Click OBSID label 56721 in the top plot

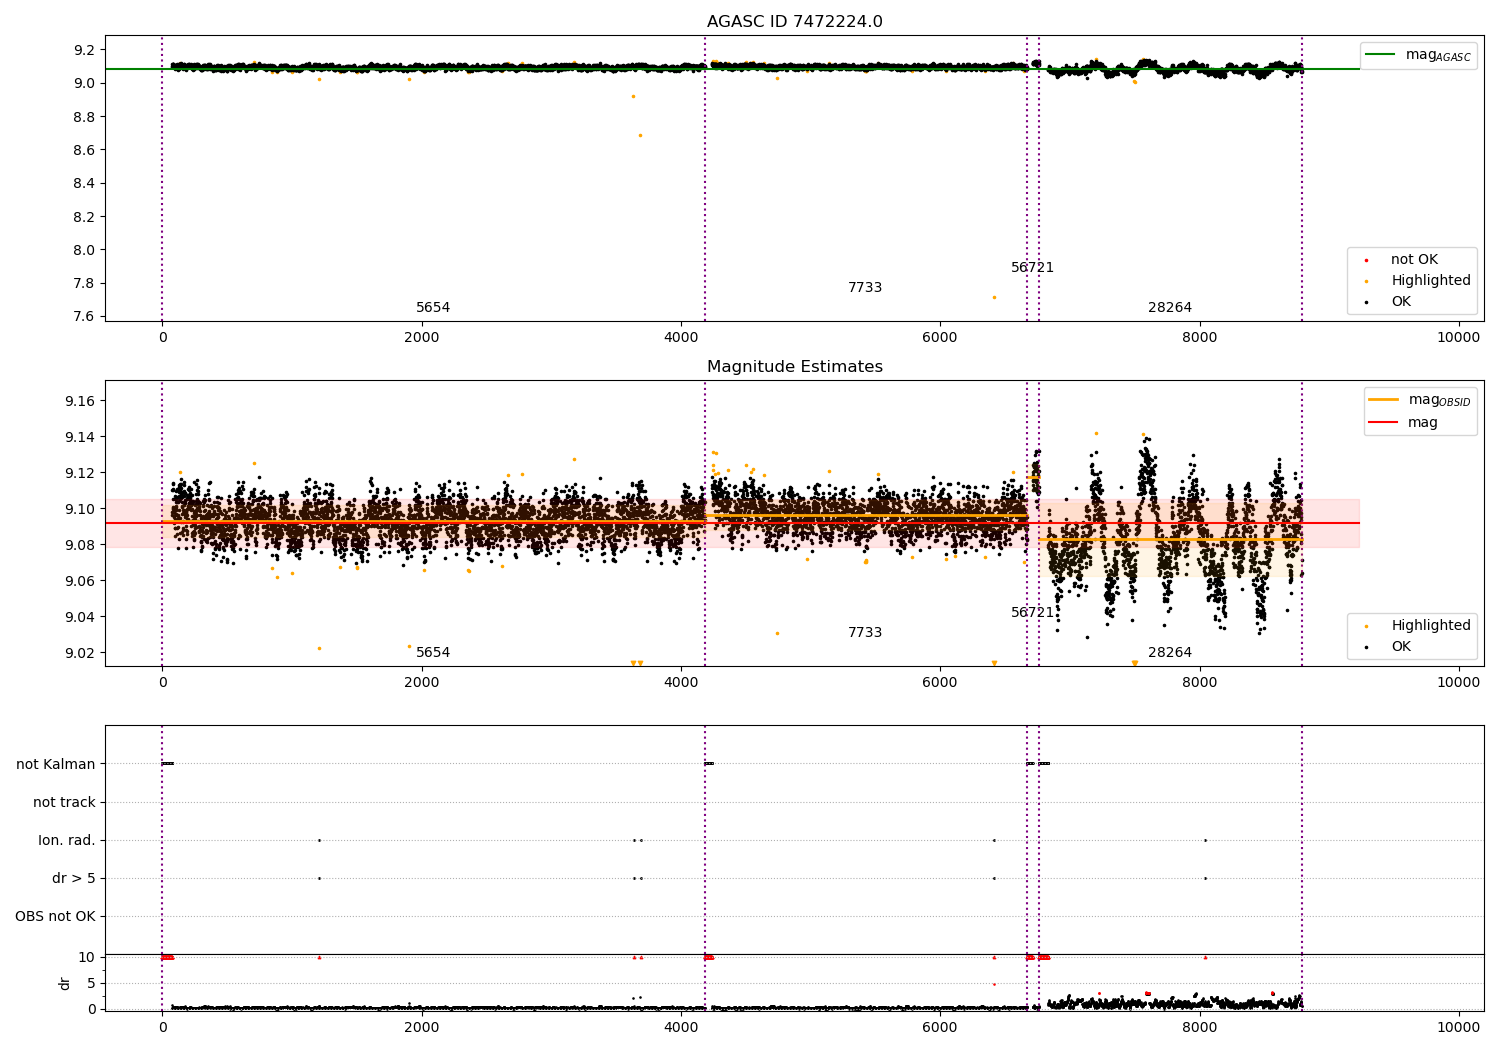pyautogui.click(x=1032, y=268)
